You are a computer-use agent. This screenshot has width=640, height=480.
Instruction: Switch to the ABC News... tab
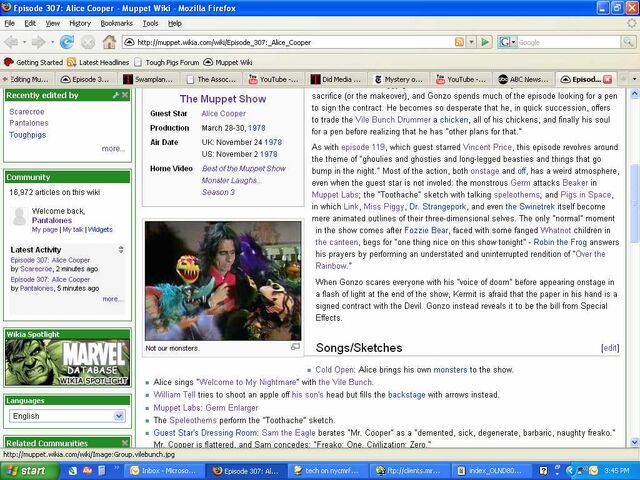pyautogui.click(x=525, y=79)
